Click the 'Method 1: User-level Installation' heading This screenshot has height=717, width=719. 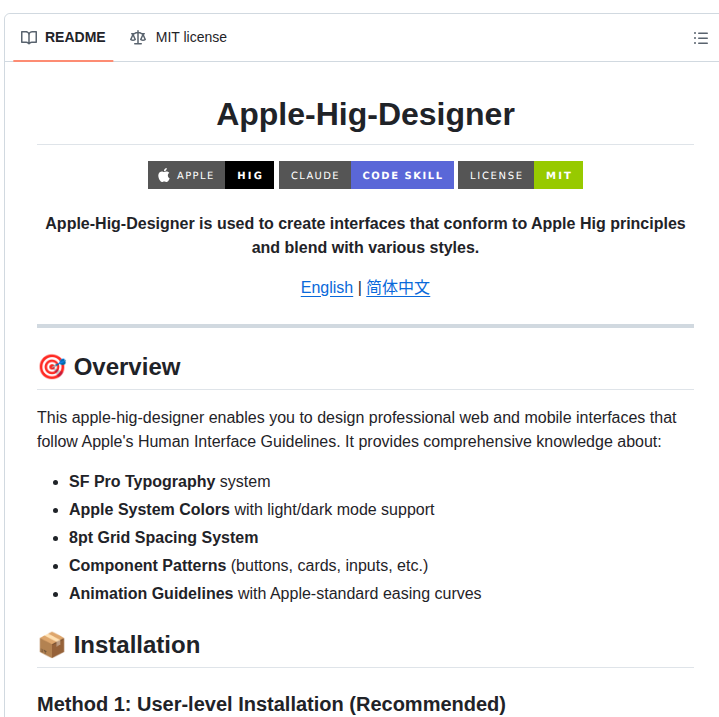(x=271, y=704)
